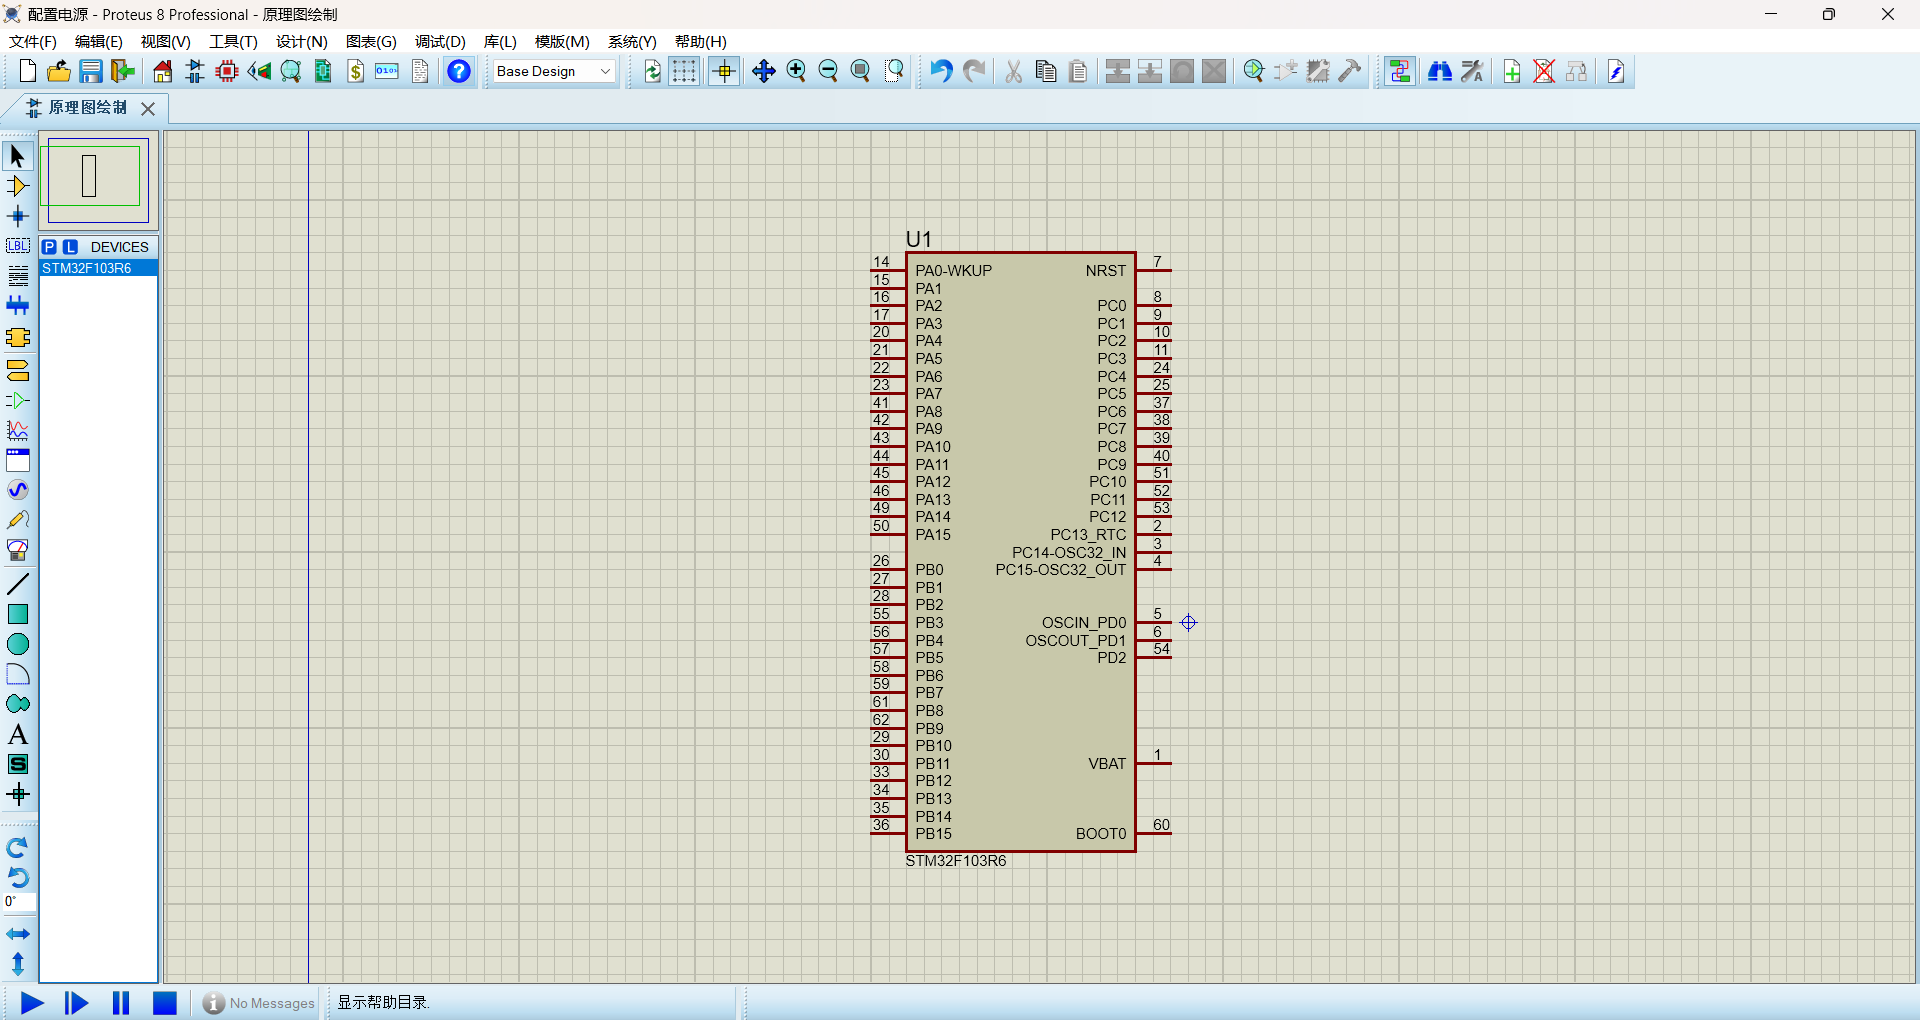Select the 2D Text tool

(x=18, y=734)
